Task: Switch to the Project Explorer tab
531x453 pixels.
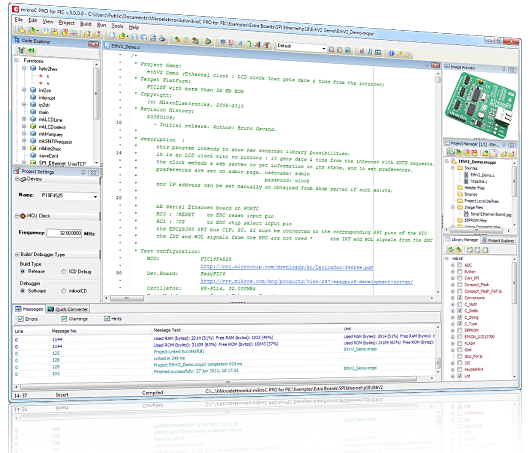Action: (498, 240)
